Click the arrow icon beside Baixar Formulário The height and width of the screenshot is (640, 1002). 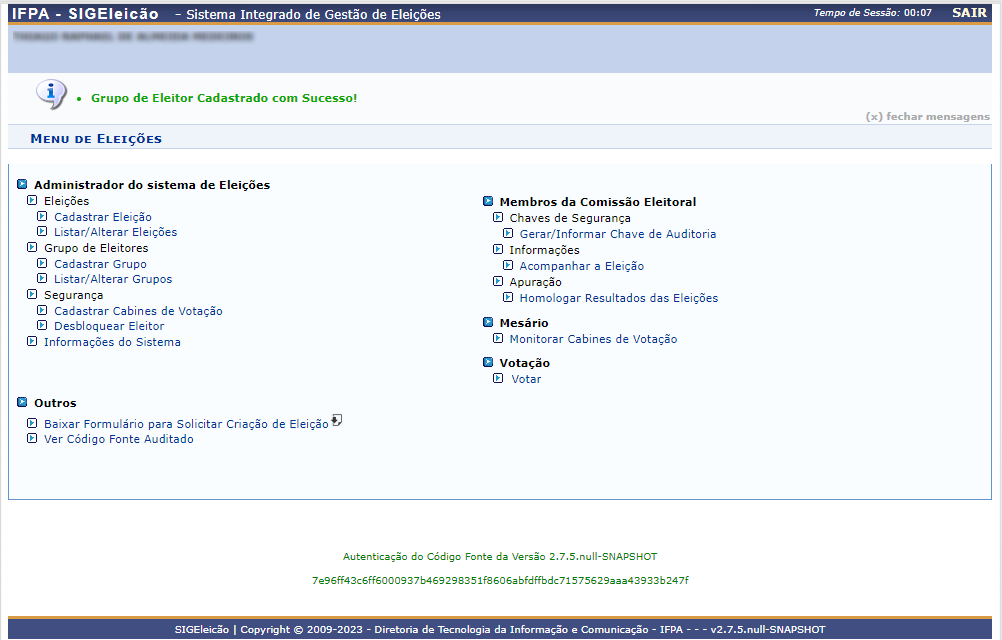pyautogui.click(x=32, y=423)
